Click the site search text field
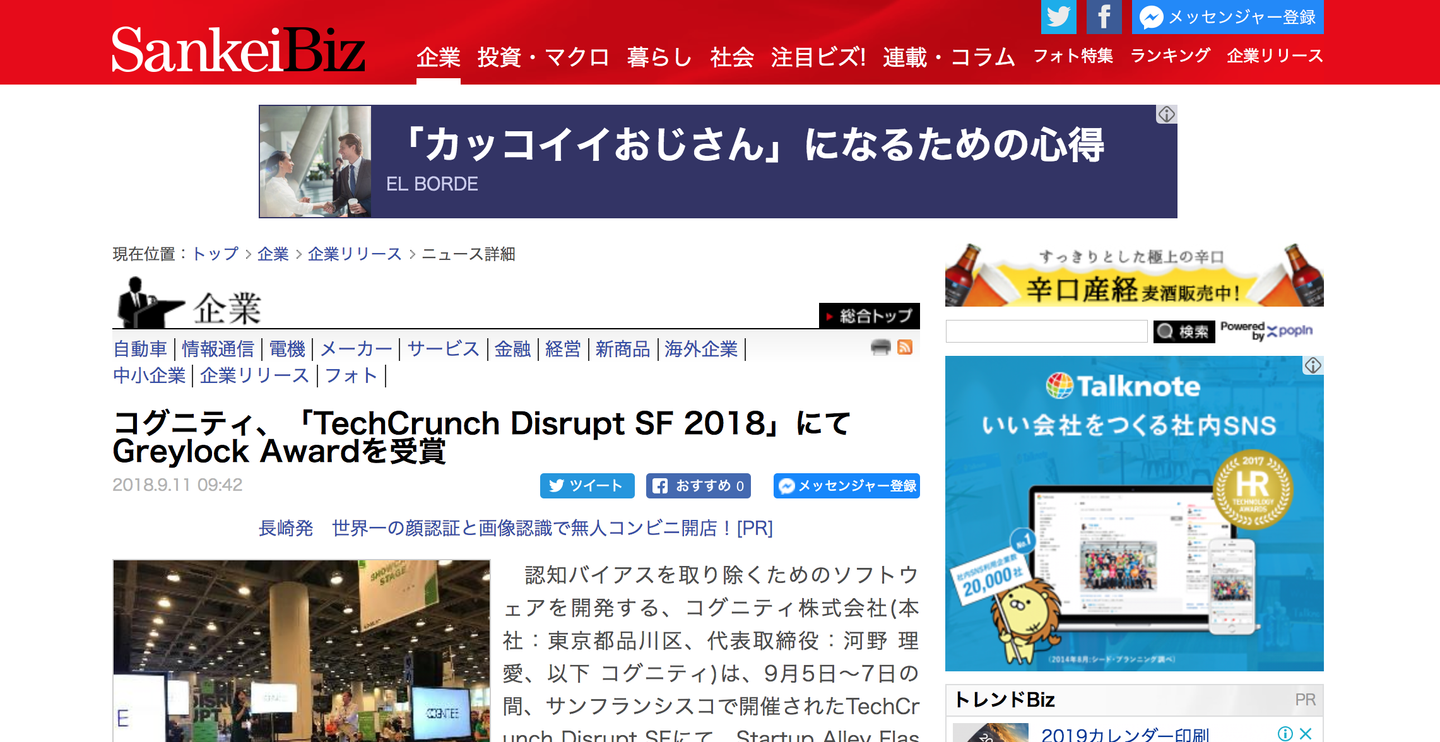This screenshot has height=742, width=1440. tap(1046, 331)
